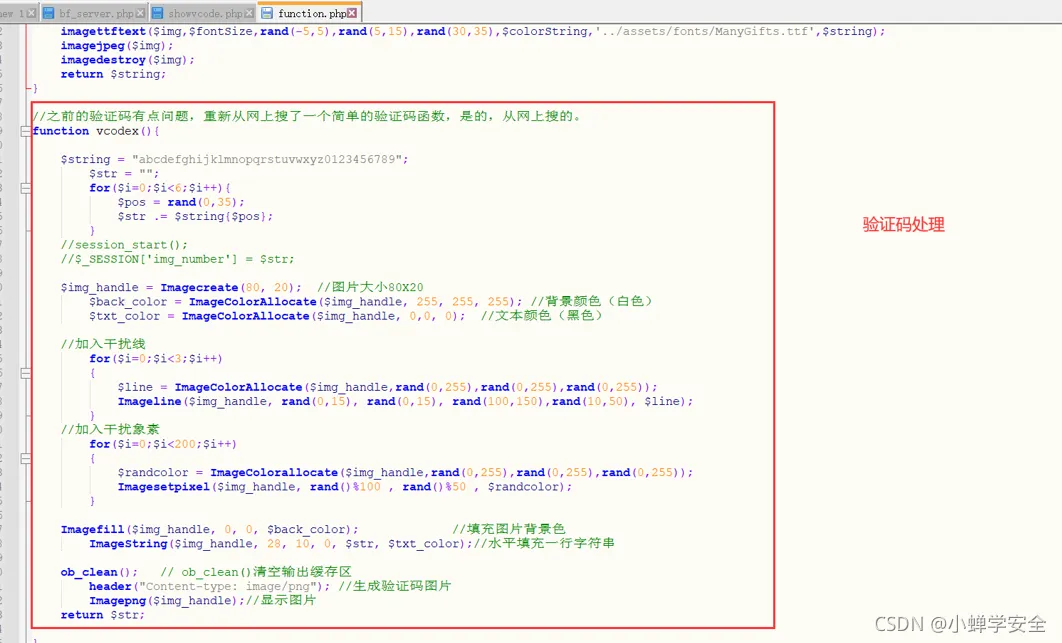Click the 'header("Content-type: image/png");' line
The image size is (1062, 643).
pos(270,586)
